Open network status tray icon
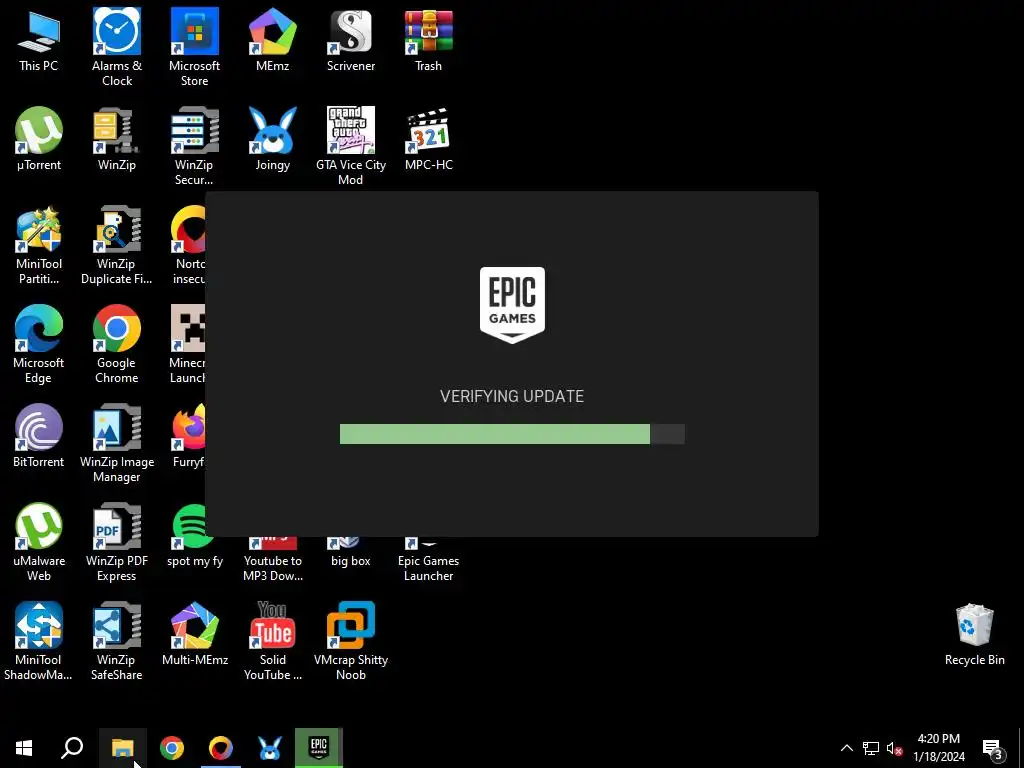 (871, 748)
